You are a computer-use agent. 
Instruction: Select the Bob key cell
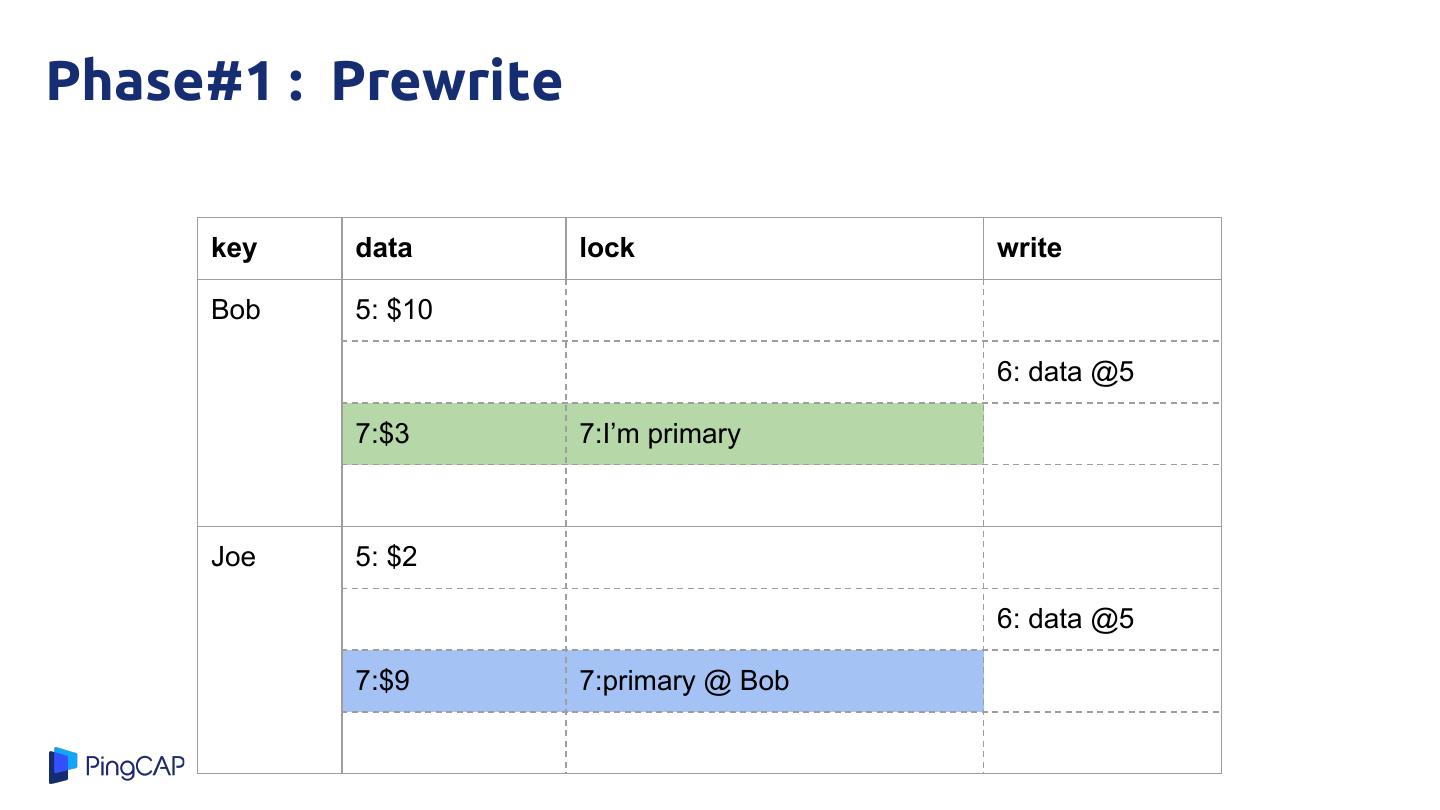point(236,310)
